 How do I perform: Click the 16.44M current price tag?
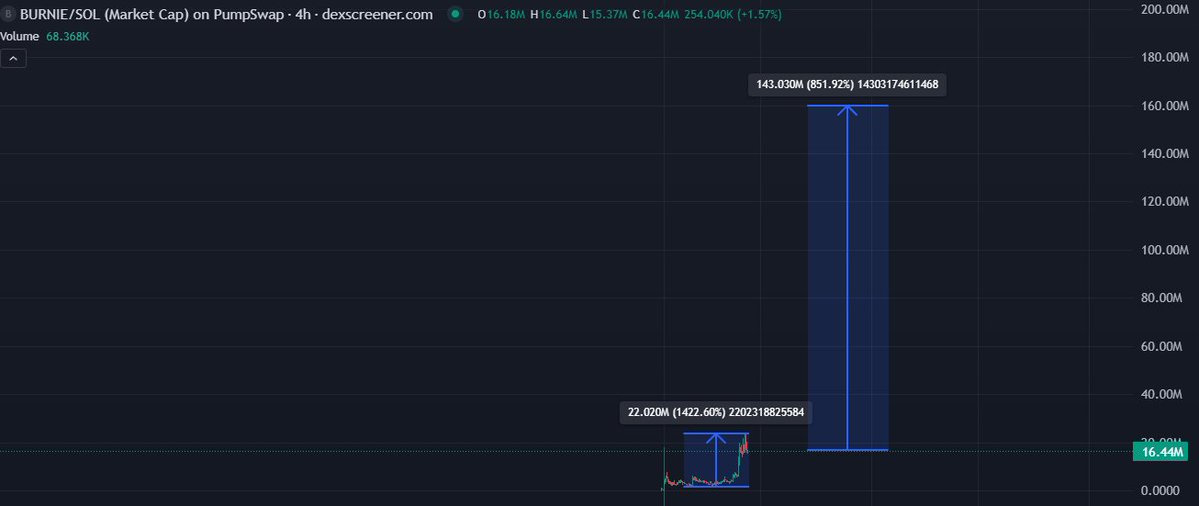[x=1160, y=452]
